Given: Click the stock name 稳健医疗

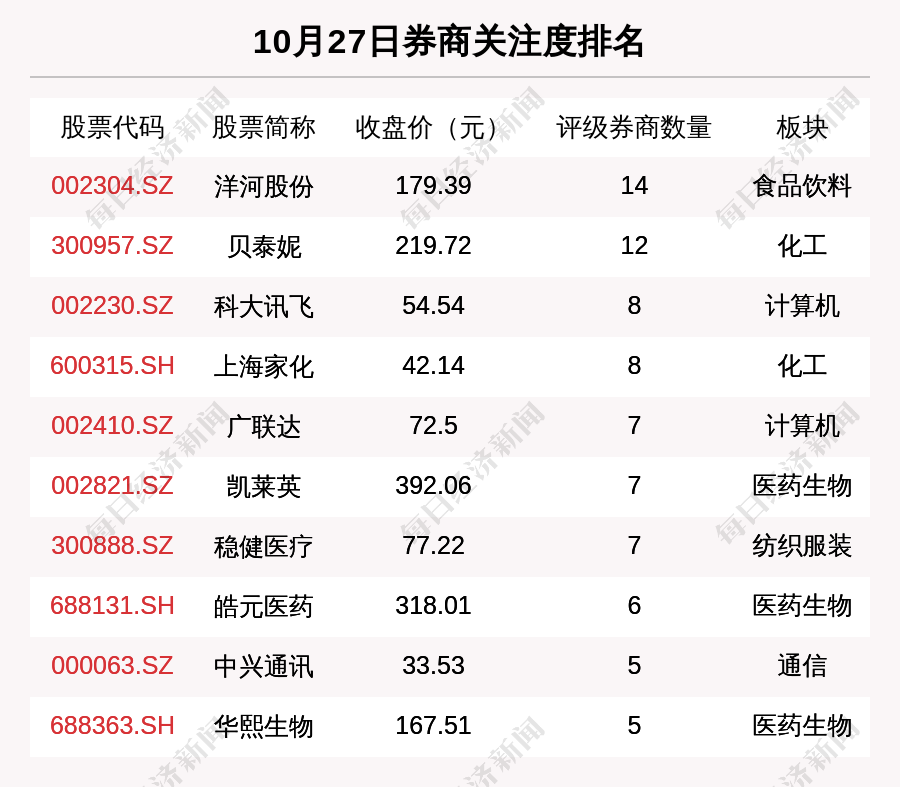Looking at the screenshot, I should [x=263, y=546].
